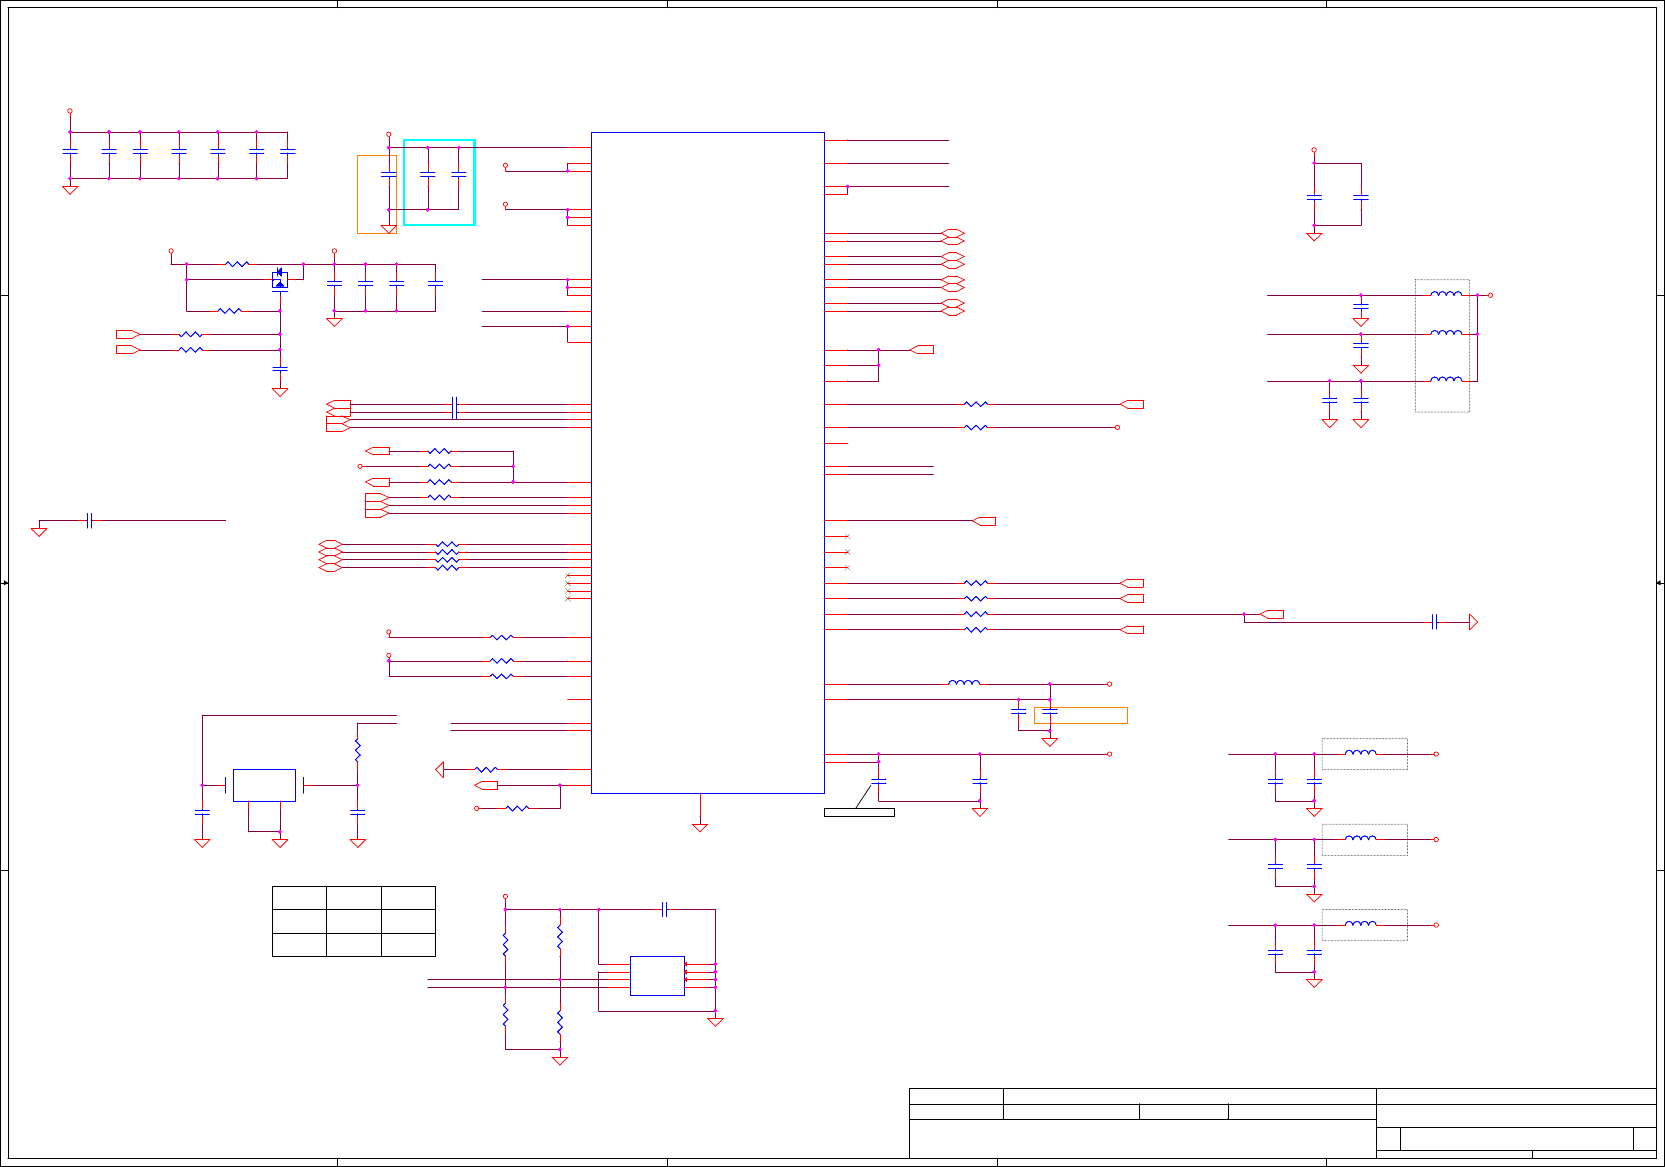Click the center cell of the empty three-by-three table
The height and width of the screenshot is (1167, 1665).
coord(354,921)
